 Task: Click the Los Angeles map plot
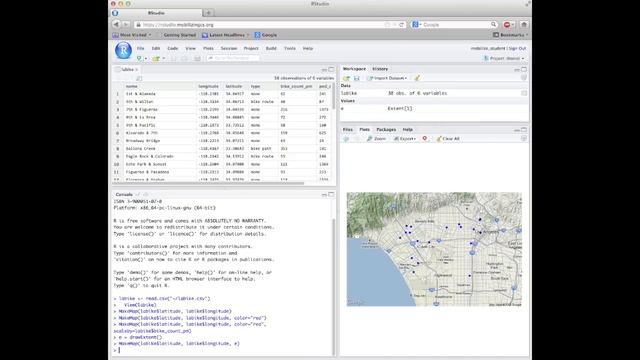coord(434,249)
